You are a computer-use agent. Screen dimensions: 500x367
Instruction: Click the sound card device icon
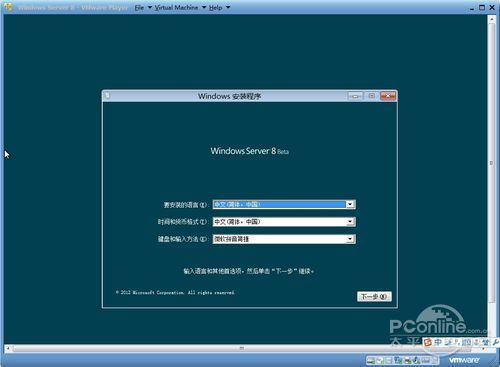pos(416,361)
